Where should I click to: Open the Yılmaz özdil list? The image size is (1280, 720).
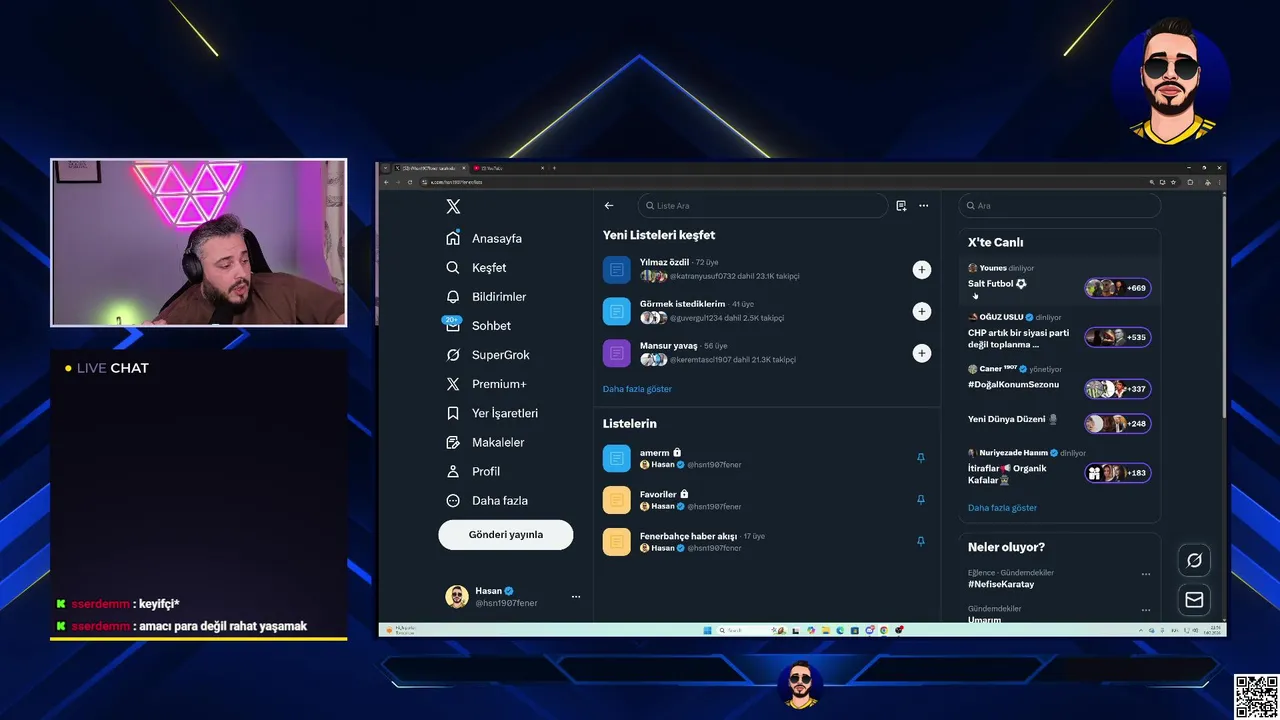[767, 270]
